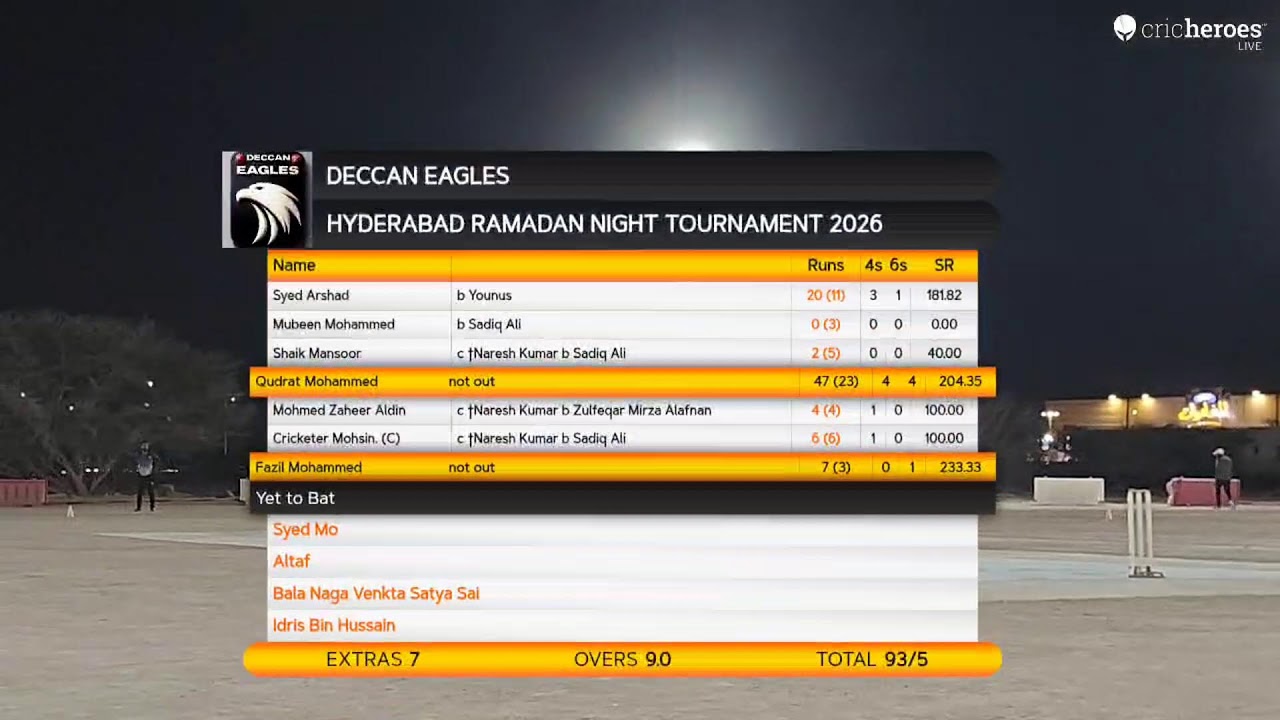The width and height of the screenshot is (1280, 720).
Task: Click the Name column header
Action: [x=294, y=265]
